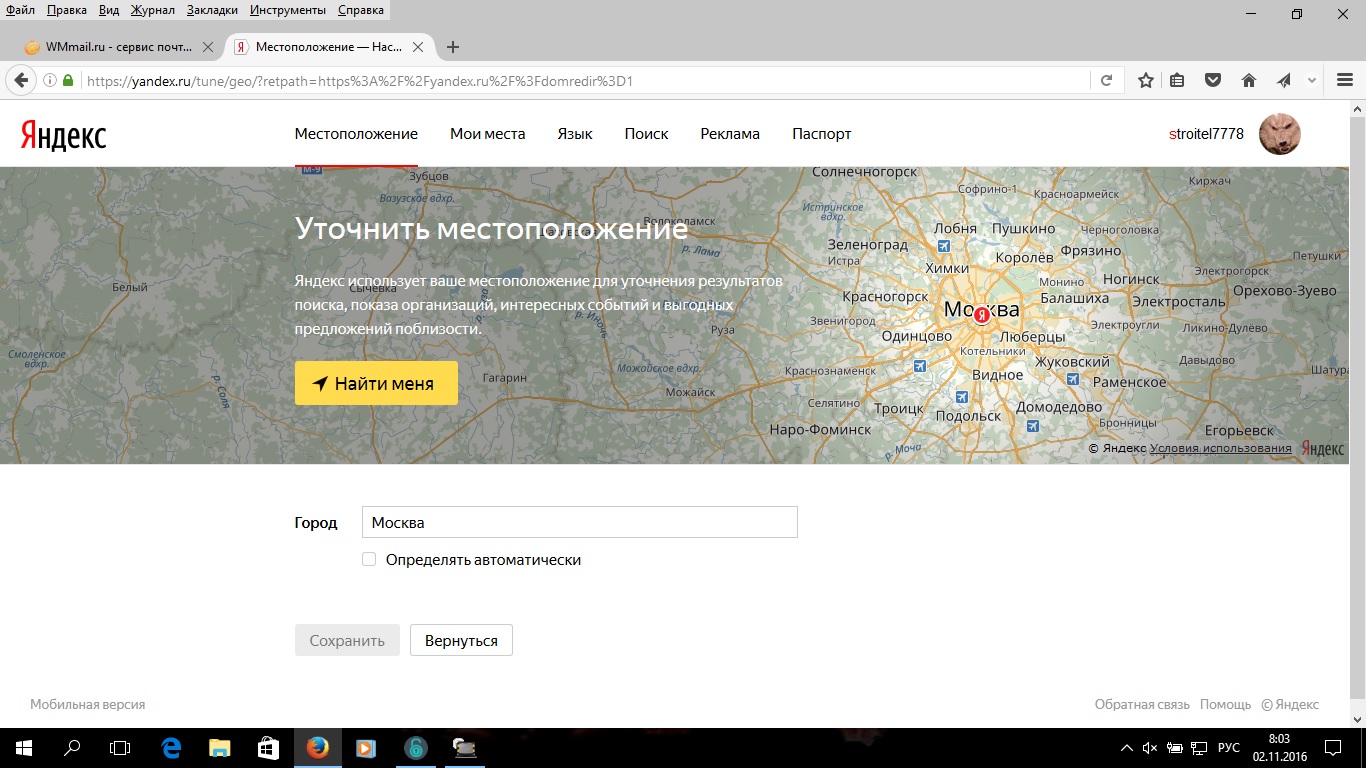Select the Местоположение settings tab
Viewport: 1366px width, 768px height.
(x=356, y=134)
